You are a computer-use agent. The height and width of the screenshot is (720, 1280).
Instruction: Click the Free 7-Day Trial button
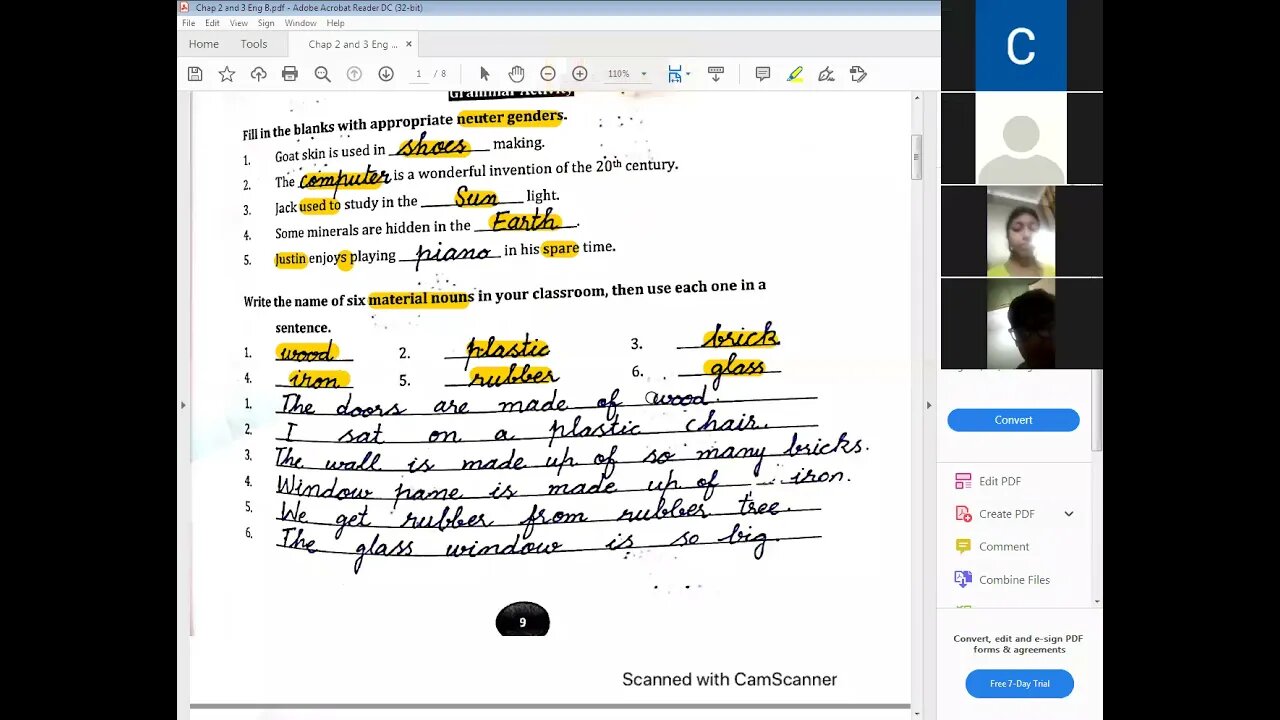1019,684
